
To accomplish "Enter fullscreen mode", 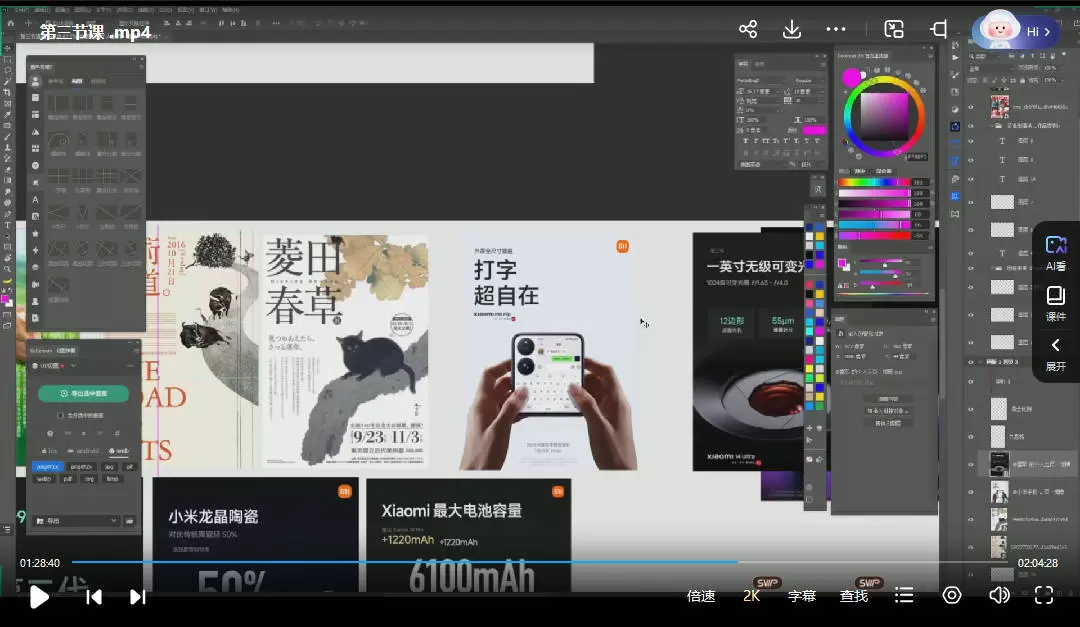I will coord(1044,595).
